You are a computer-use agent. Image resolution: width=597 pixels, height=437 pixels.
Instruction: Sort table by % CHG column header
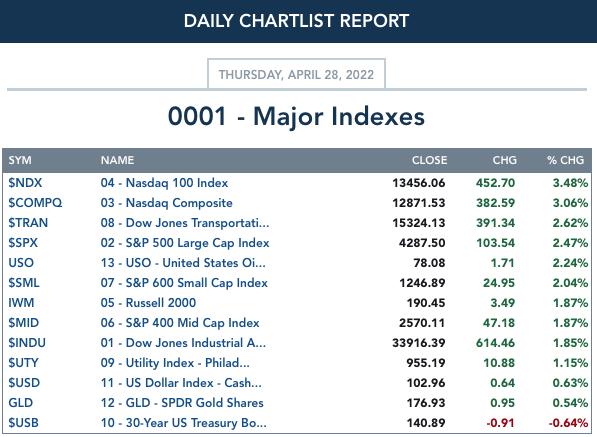(x=565, y=160)
